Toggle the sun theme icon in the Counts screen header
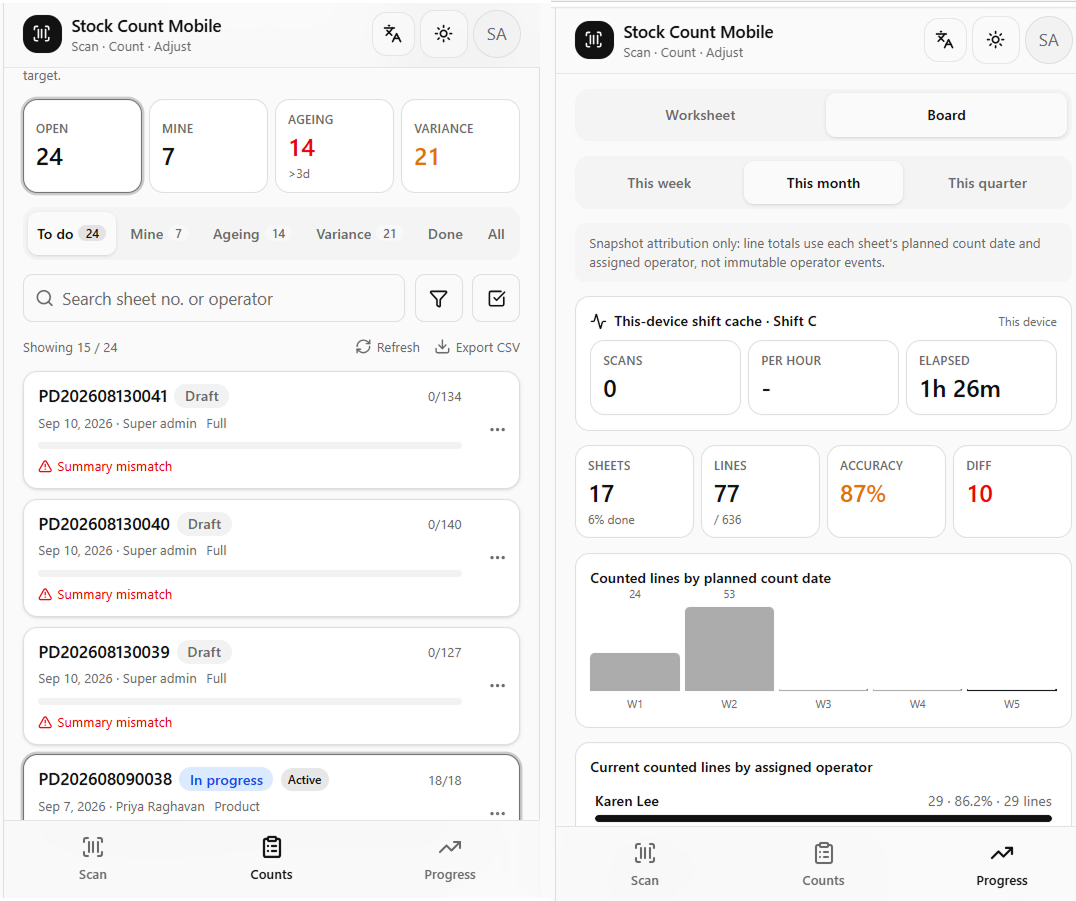This screenshot has width=1076, height=901. 444,34
